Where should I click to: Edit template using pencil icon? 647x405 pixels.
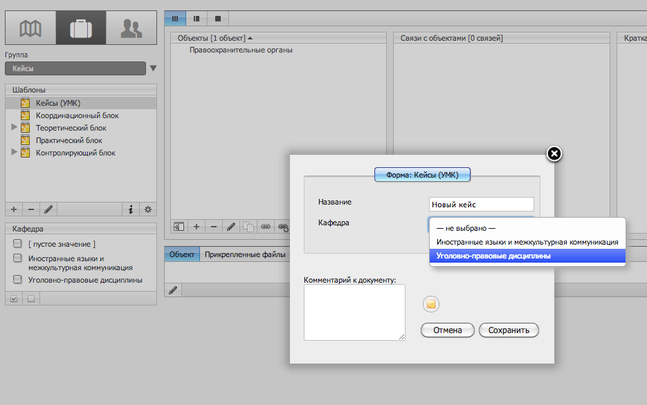(x=48, y=210)
